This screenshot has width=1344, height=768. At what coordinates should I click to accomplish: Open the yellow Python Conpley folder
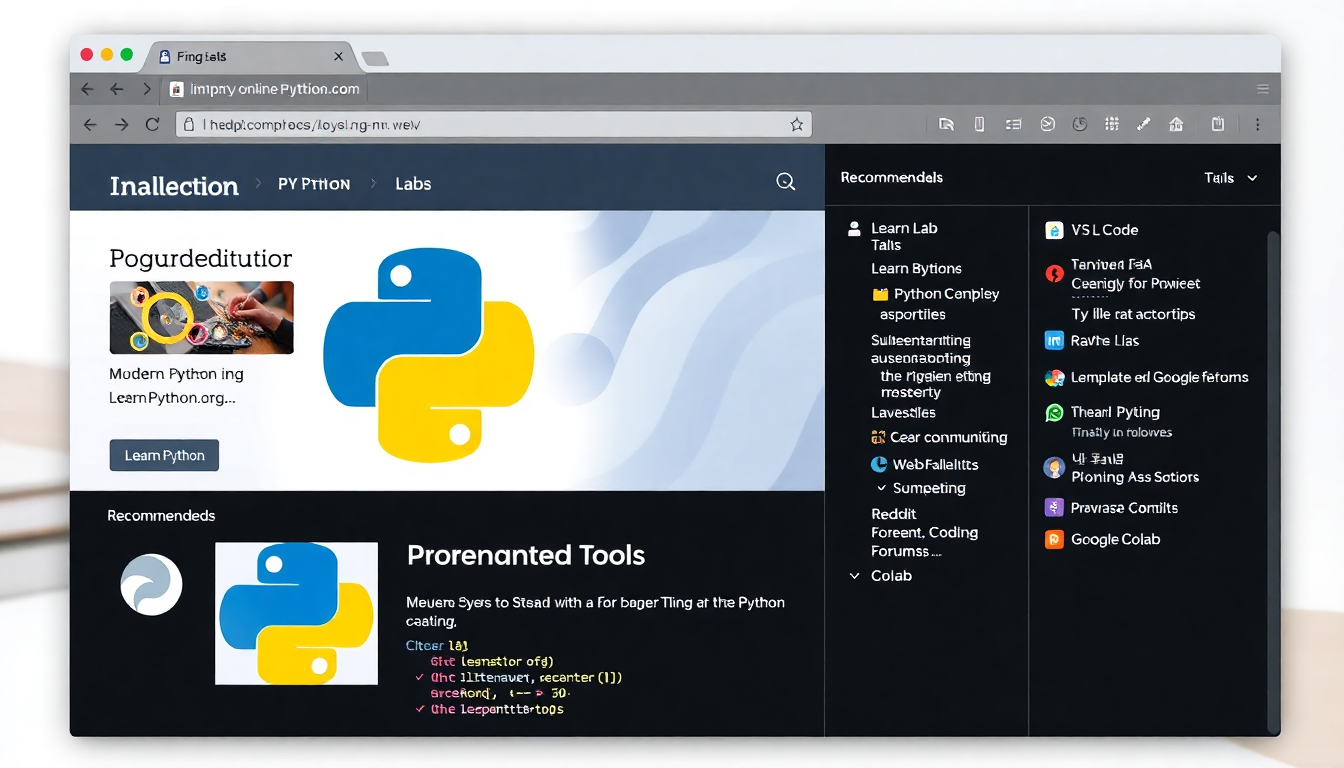(880, 294)
